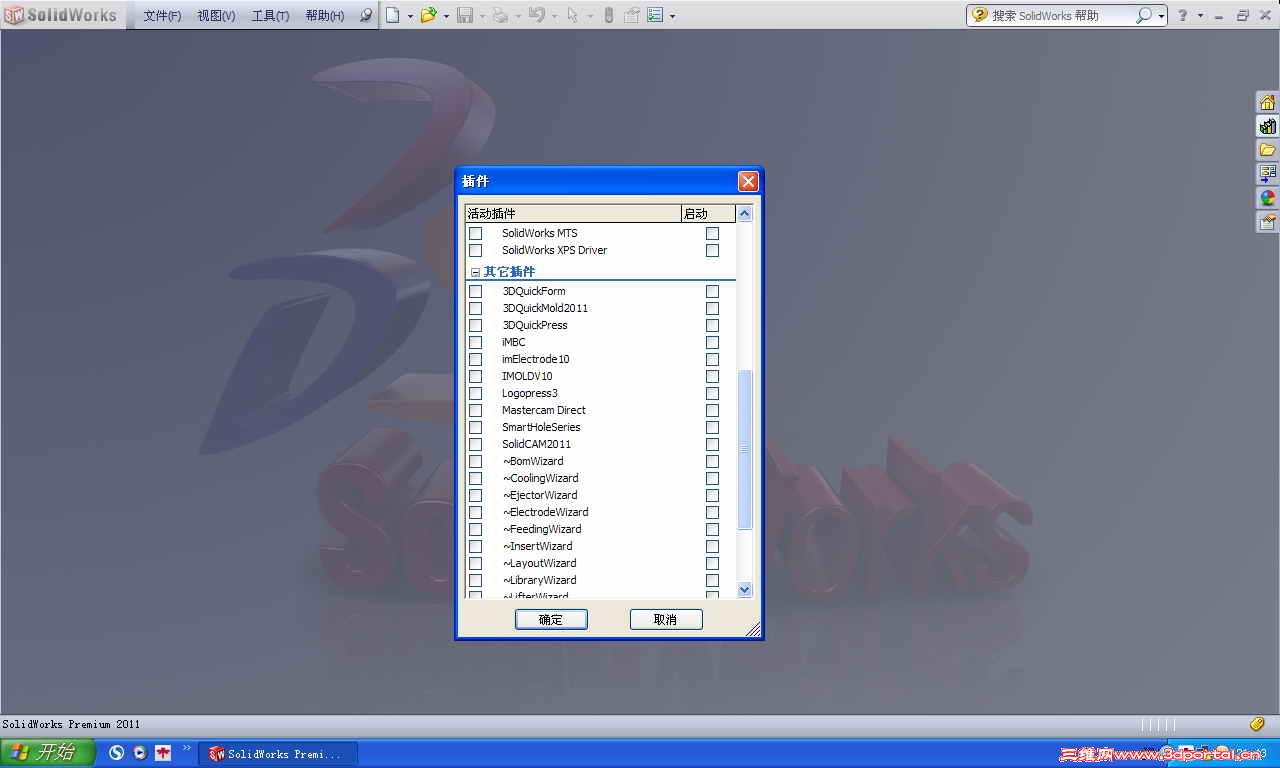Click the add-ins list scroll down arrow
The height and width of the screenshot is (768, 1280).
[744, 590]
